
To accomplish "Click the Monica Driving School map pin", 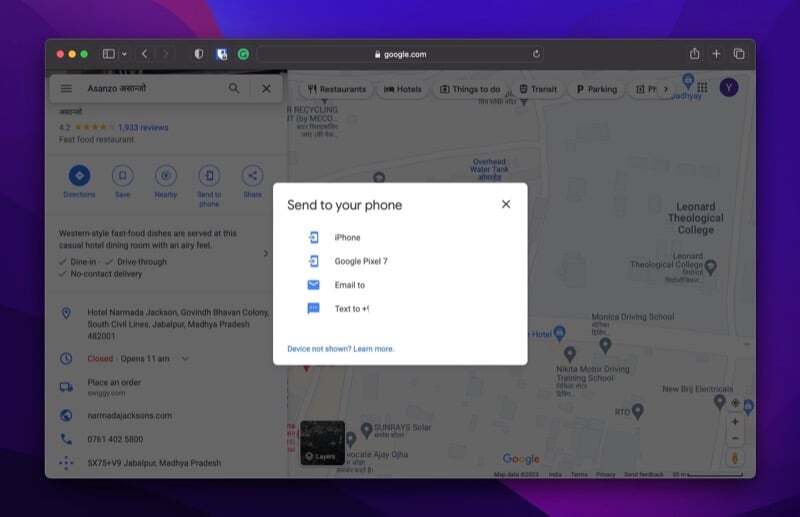I will click(606, 346).
